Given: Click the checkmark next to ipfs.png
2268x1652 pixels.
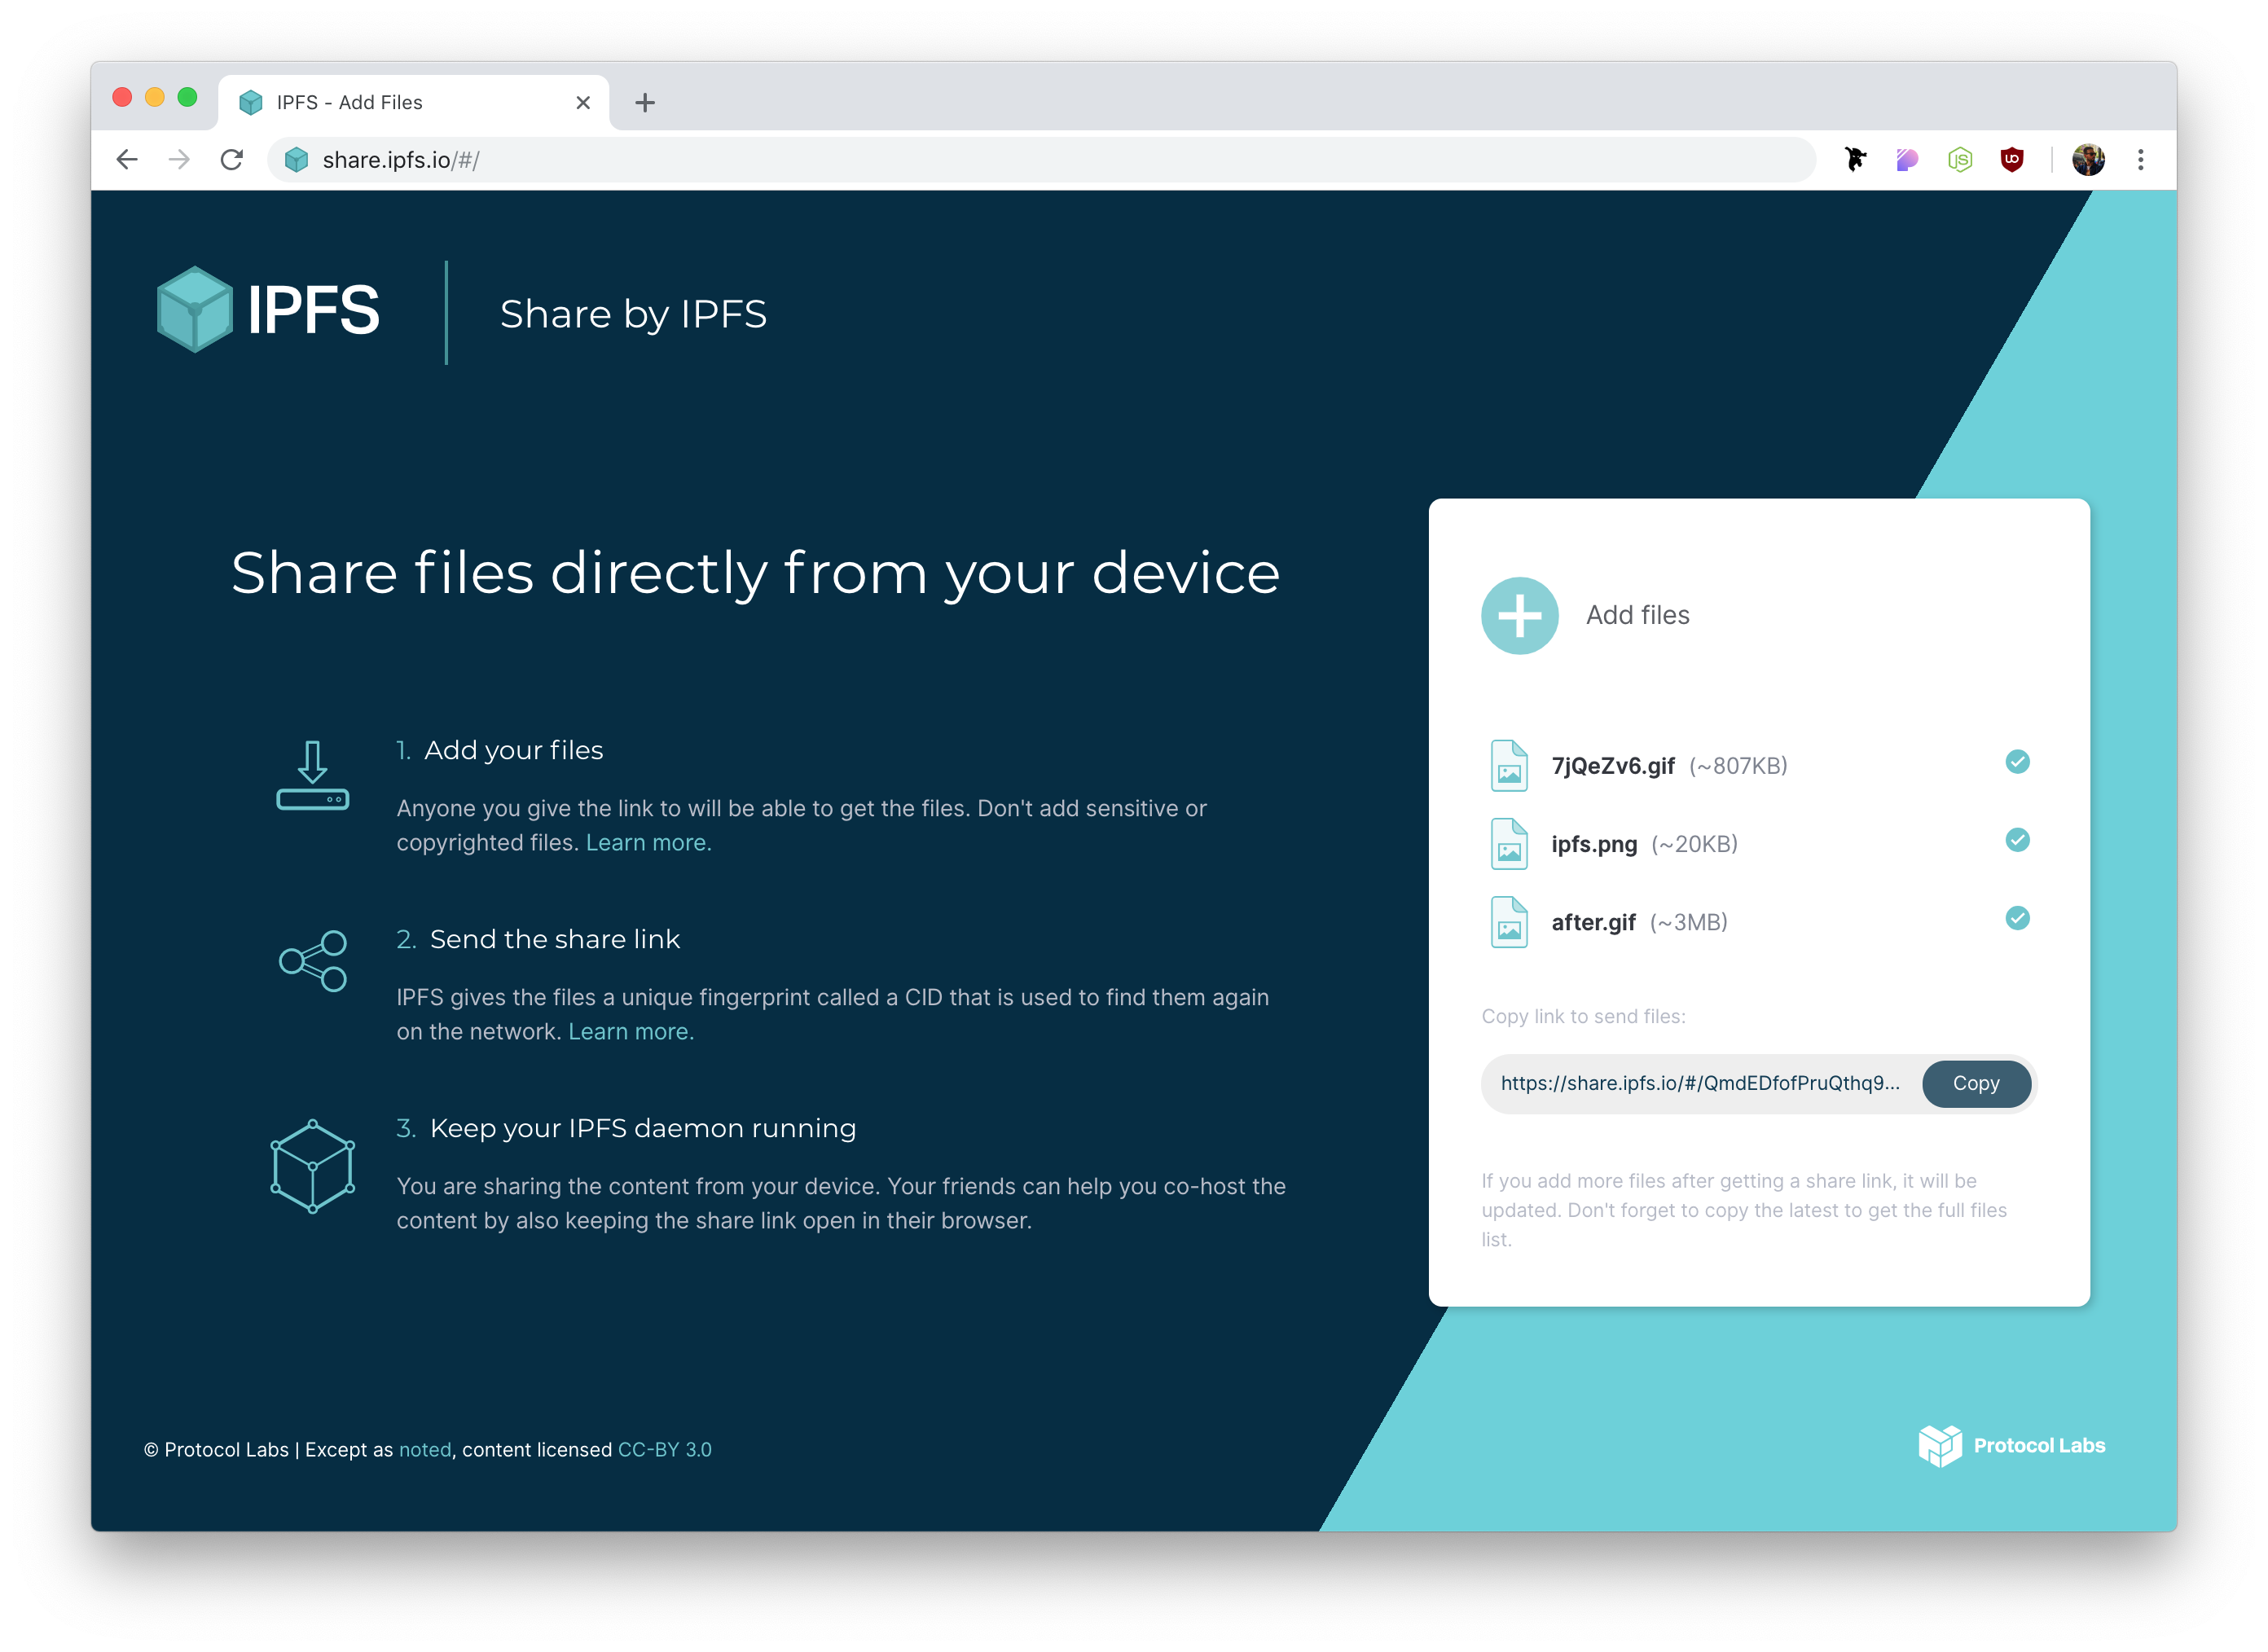Looking at the screenshot, I should point(2017,840).
